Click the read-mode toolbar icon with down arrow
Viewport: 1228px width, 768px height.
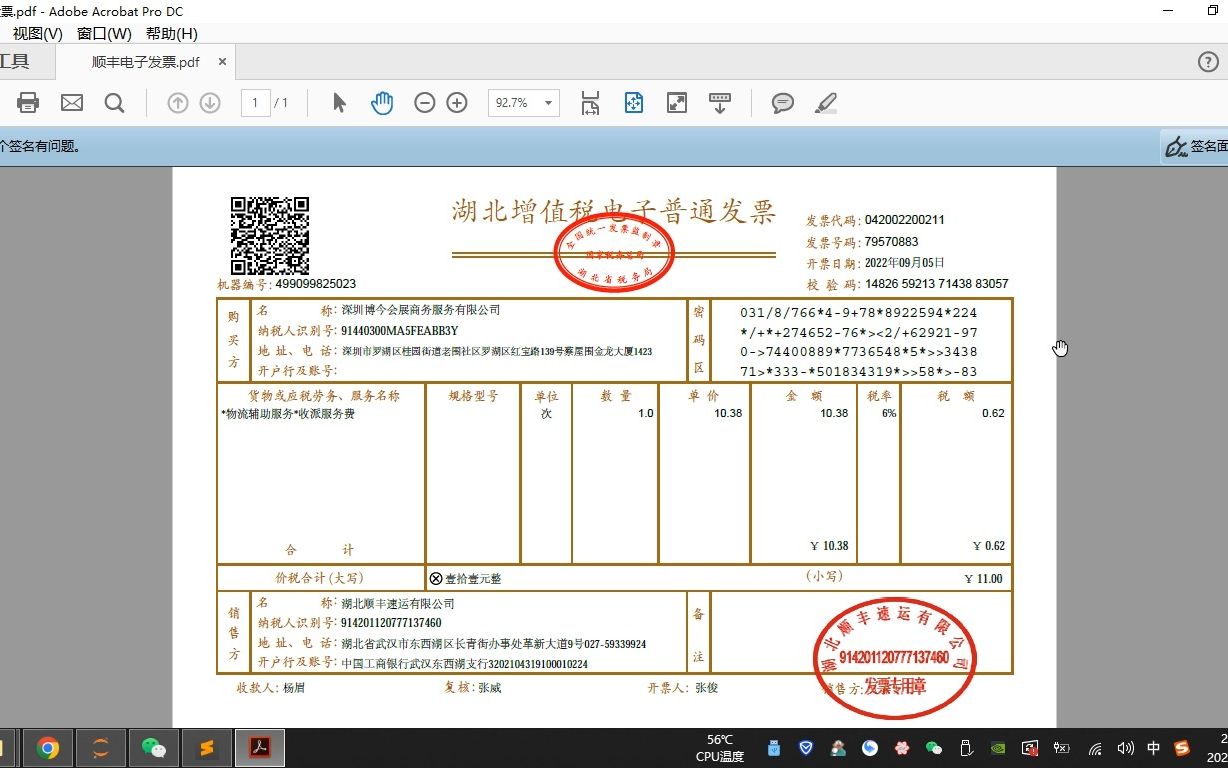tap(720, 102)
